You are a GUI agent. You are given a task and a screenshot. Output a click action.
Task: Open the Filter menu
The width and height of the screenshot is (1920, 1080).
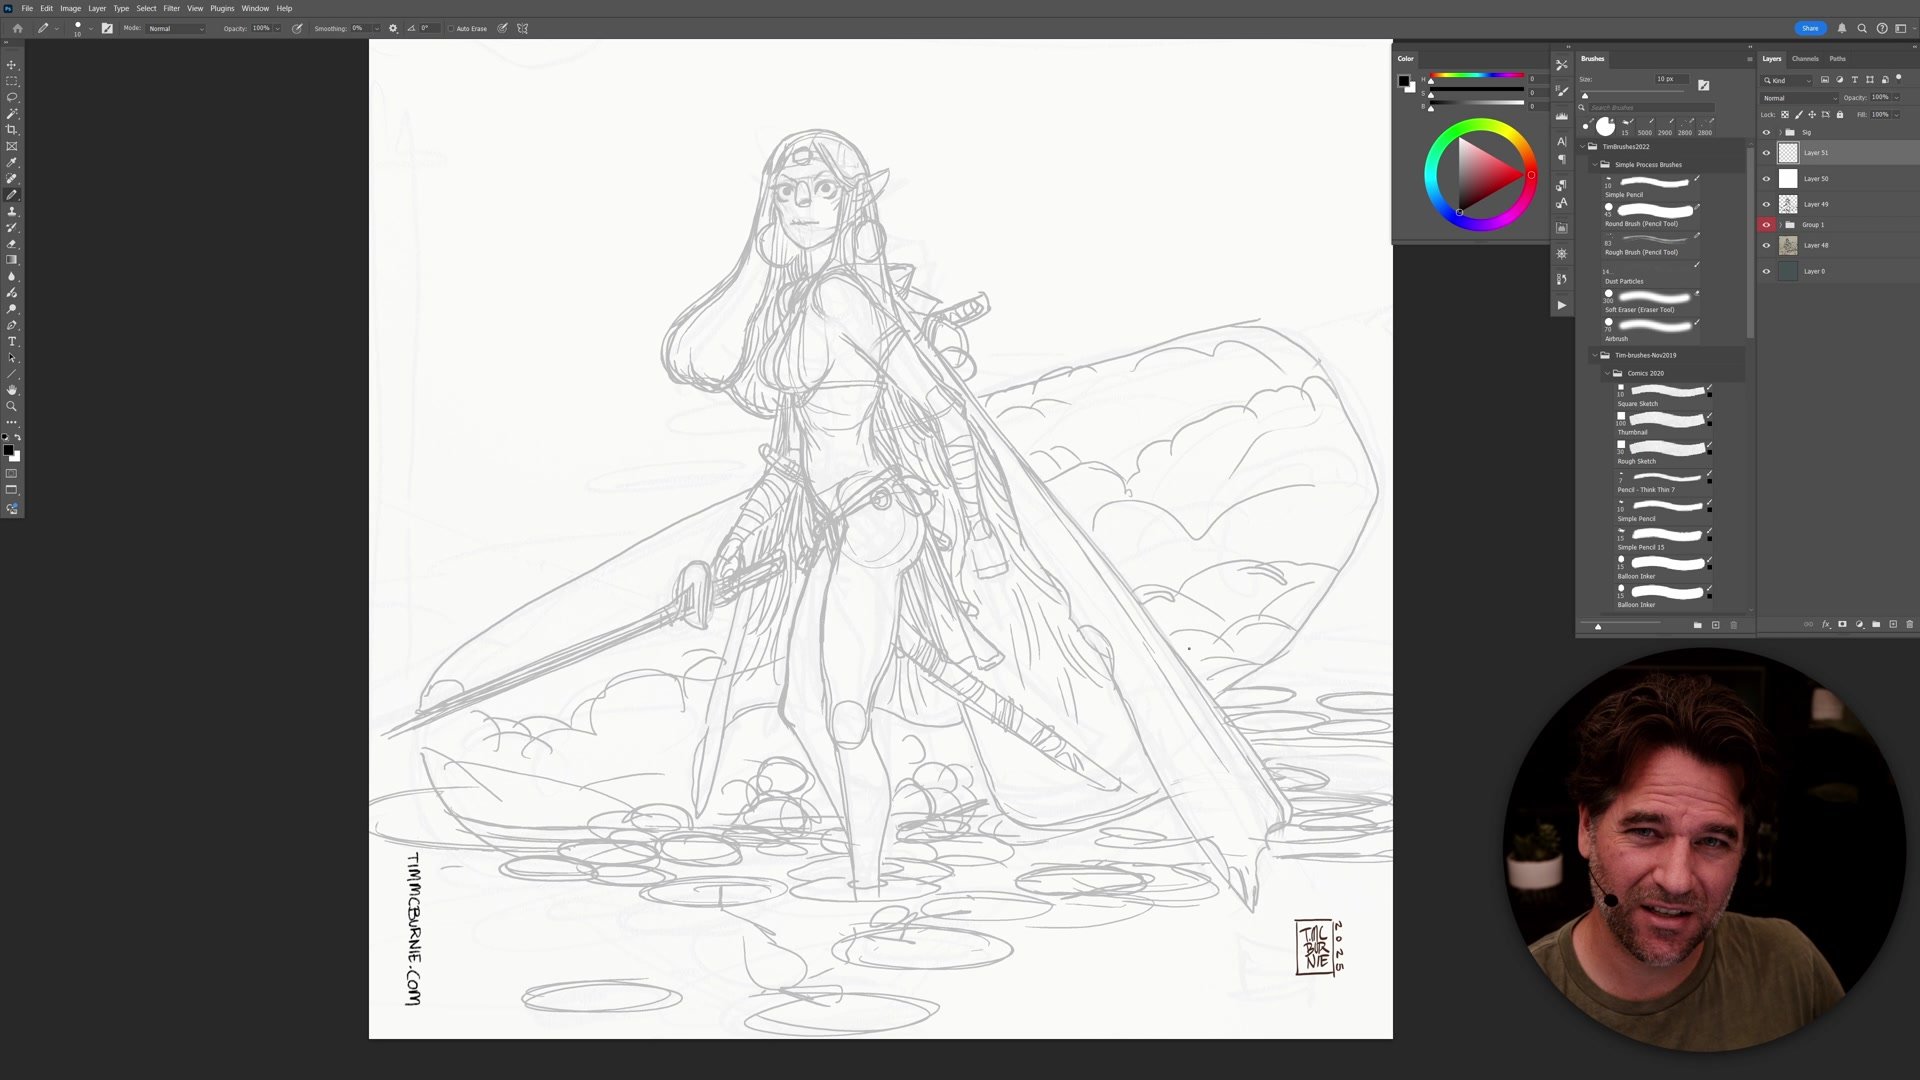[x=171, y=8]
